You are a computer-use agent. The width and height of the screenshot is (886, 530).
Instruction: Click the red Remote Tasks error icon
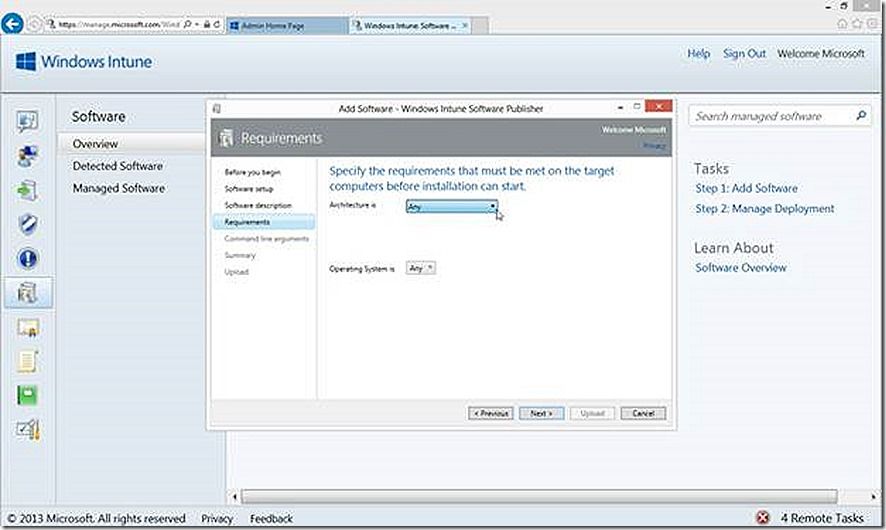tap(762, 517)
